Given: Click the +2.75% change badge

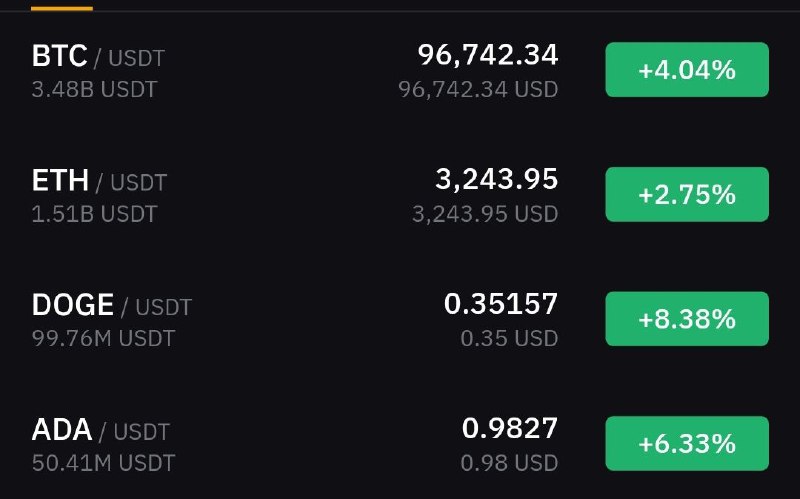Looking at the screenshot, I should pyautogui.click(x=687, y=194).
